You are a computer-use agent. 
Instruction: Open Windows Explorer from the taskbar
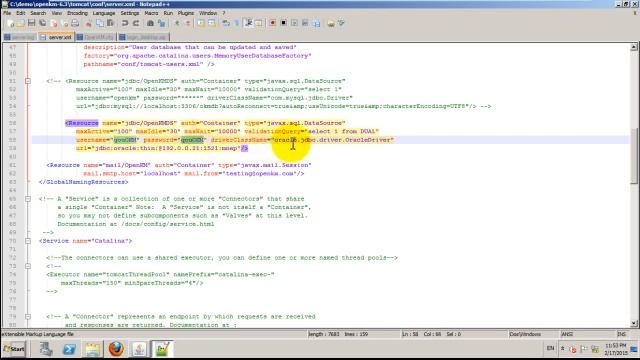pyautogui.click(x=93, y=349)
